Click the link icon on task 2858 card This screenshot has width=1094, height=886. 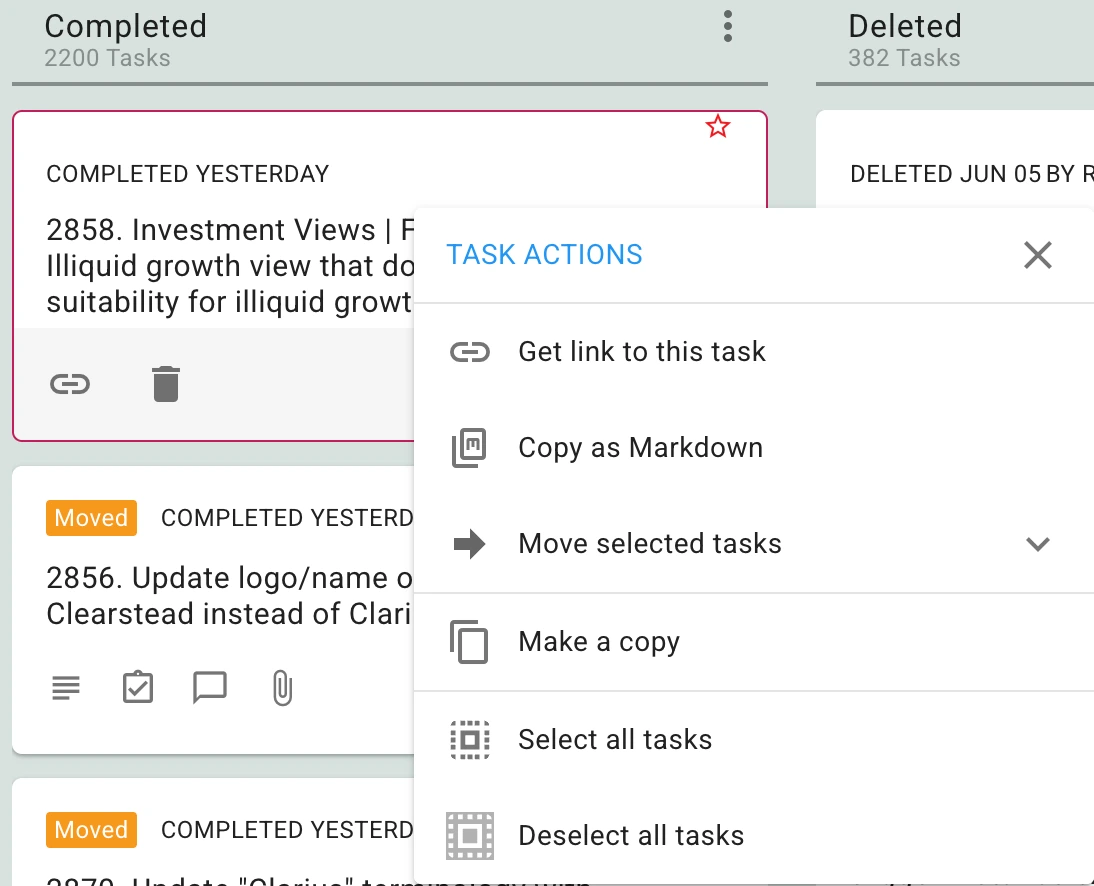[x=70, y=384]
